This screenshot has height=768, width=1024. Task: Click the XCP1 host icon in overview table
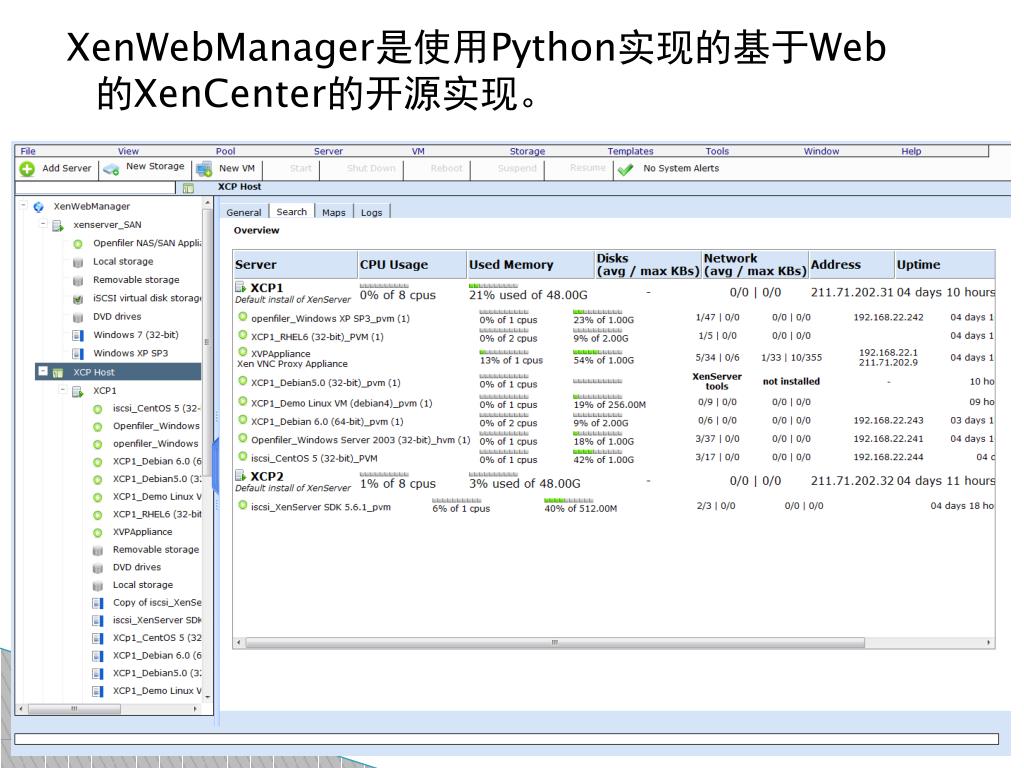pos(240,287)
